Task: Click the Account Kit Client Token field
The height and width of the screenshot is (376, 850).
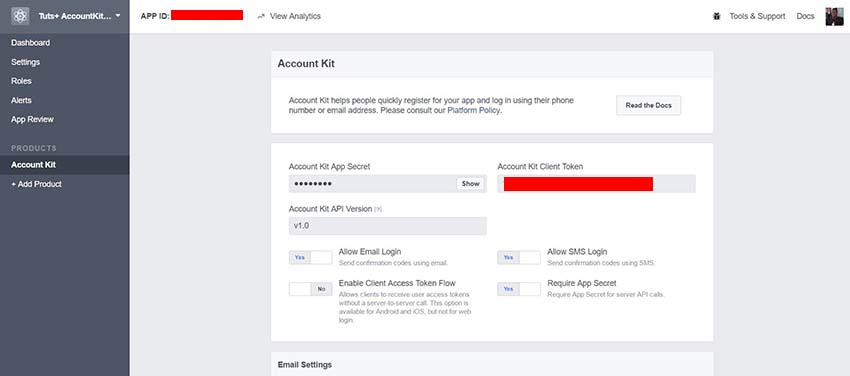Action: (596, 184)
